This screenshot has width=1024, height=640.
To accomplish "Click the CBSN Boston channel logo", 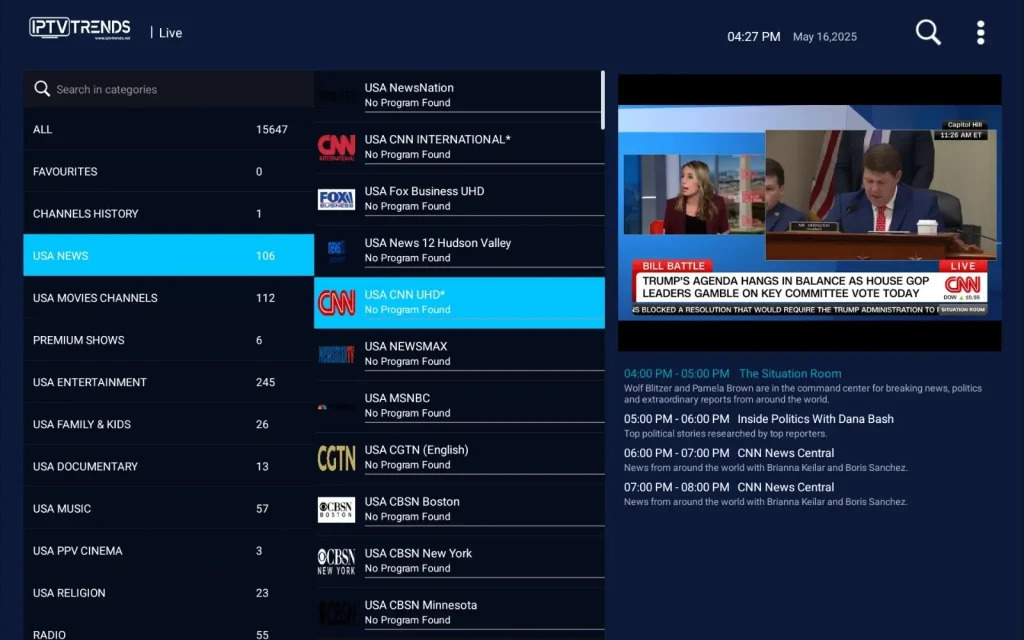I will pos(336,509).
